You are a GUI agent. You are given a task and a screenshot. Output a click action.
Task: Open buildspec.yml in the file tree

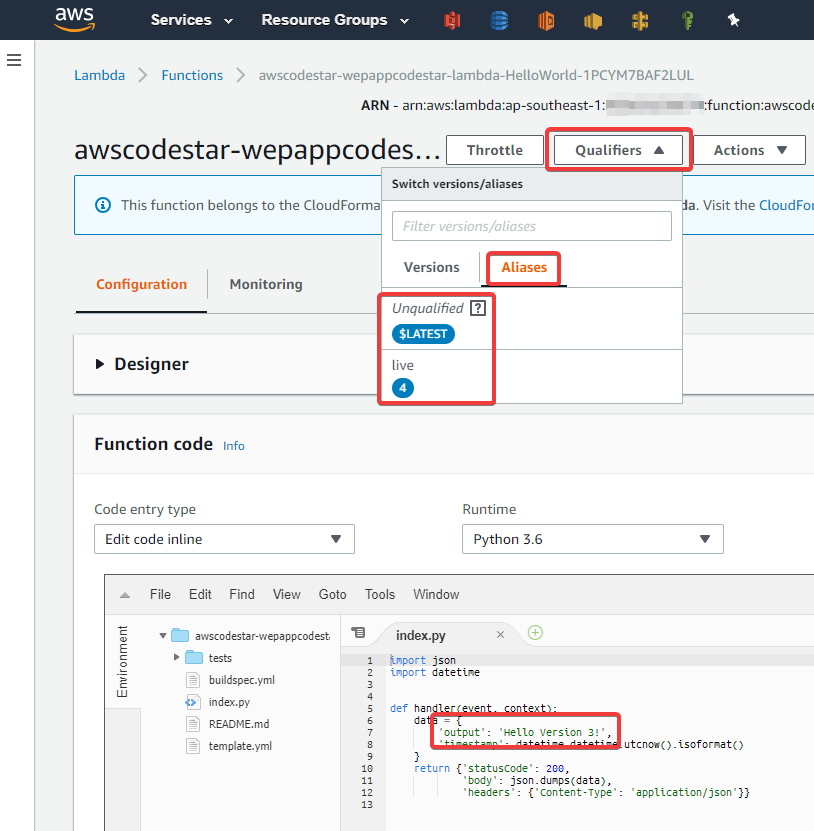click(x=242, y=680)
